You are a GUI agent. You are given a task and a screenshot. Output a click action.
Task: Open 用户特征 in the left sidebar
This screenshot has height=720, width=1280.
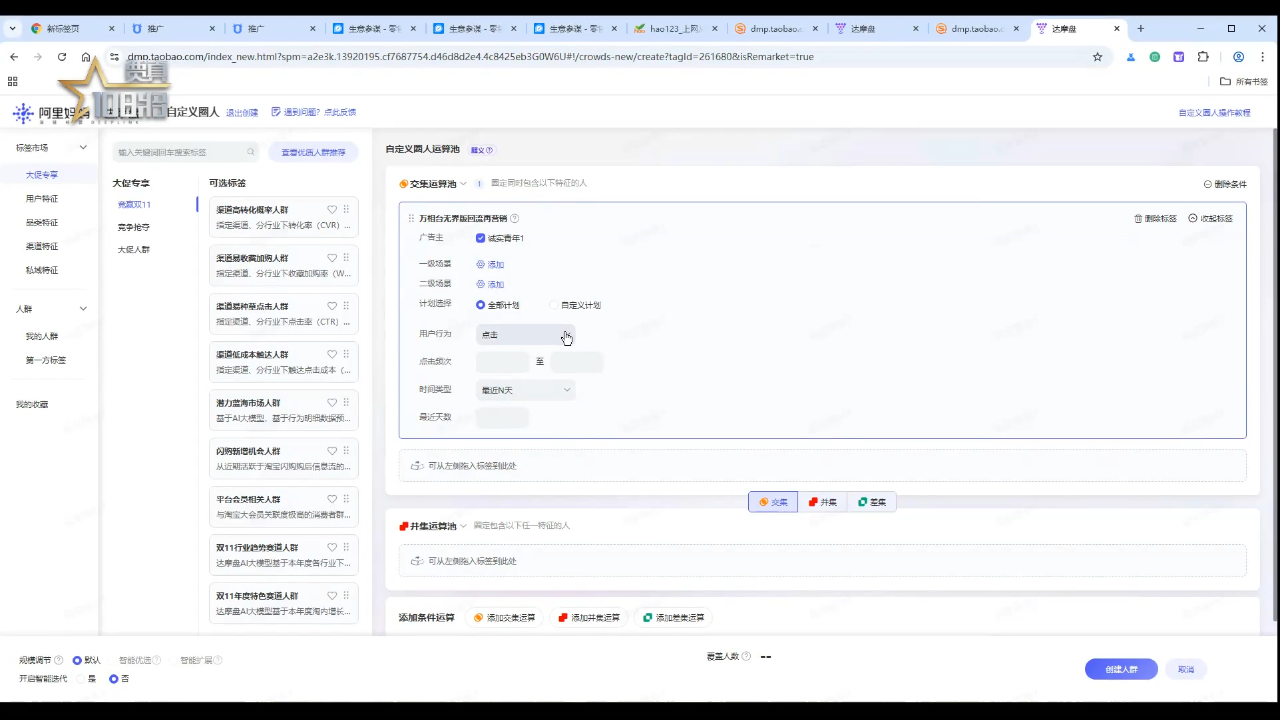coord(42,199)
